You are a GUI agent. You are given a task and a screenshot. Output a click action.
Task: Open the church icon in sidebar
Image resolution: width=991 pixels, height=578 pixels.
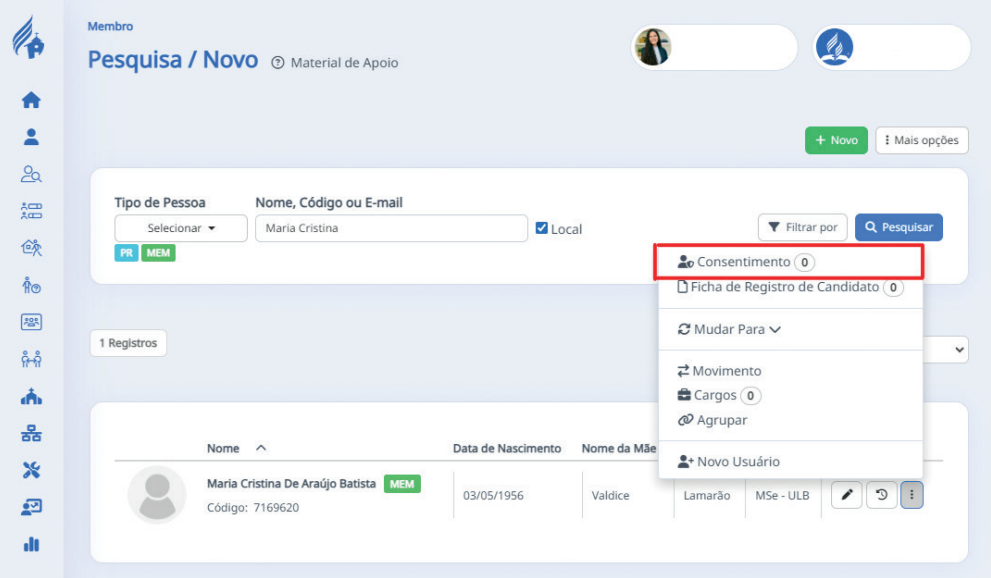(x=31, y=396)
